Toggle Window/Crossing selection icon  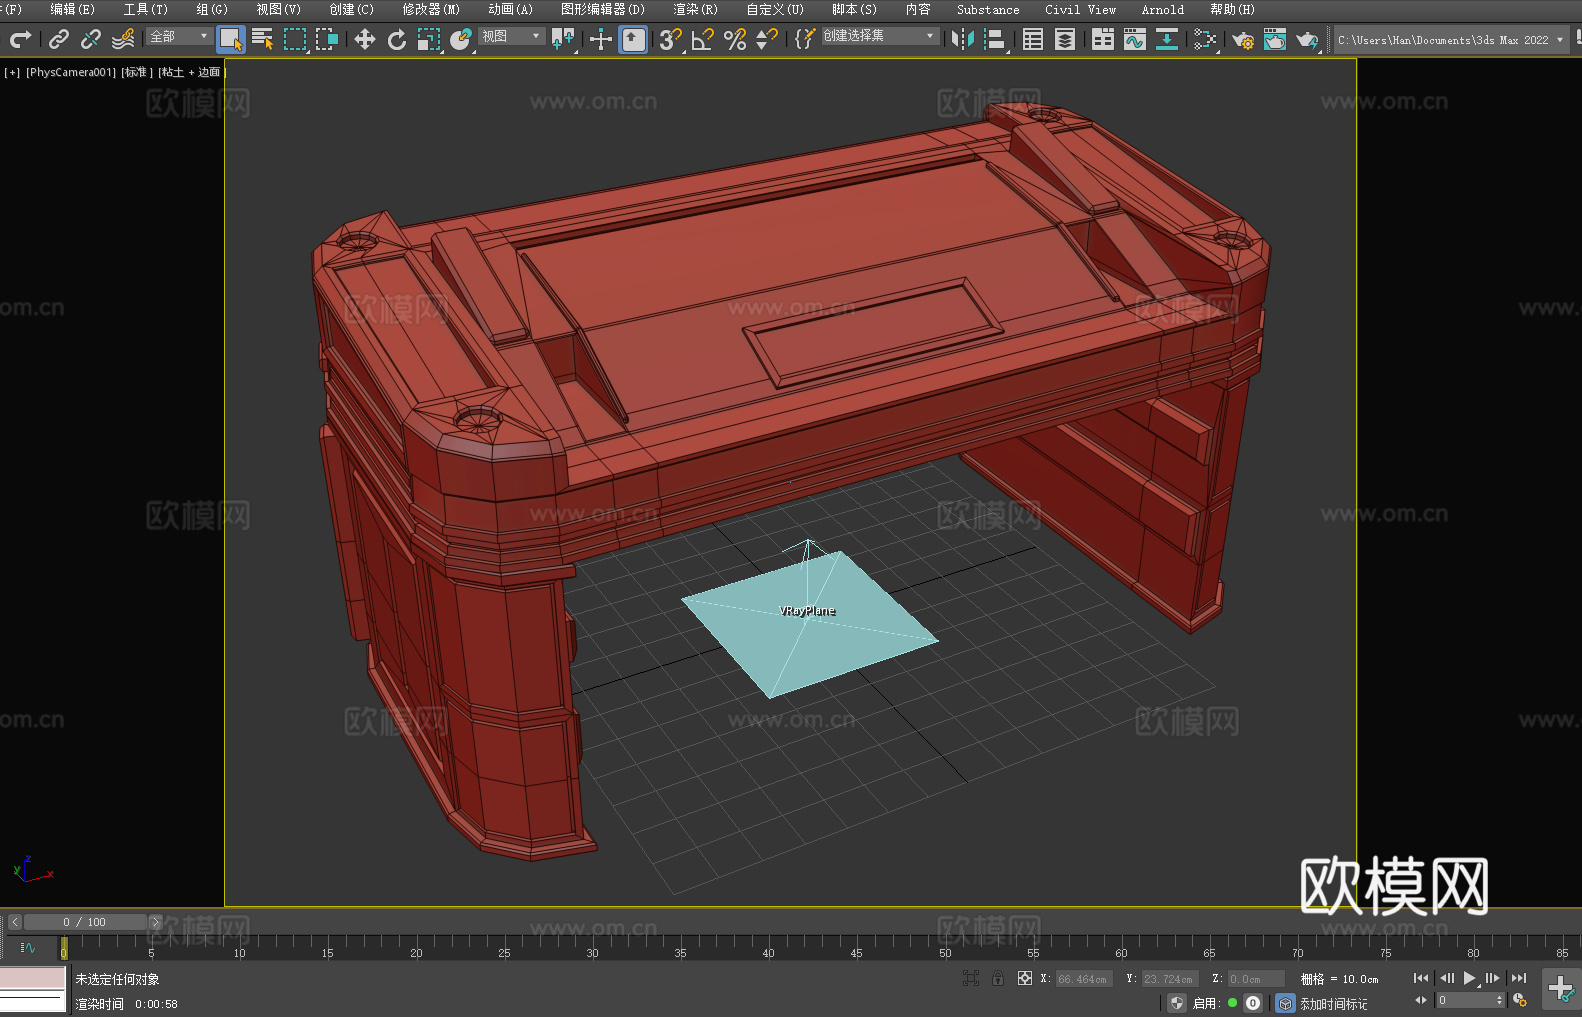327,39
